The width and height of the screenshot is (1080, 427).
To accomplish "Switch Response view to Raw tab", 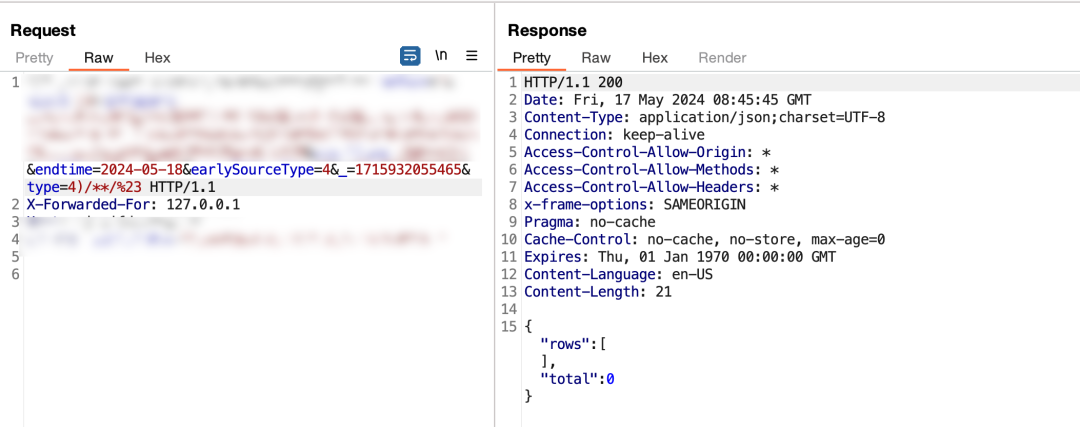I will click(x=596, y=58).
